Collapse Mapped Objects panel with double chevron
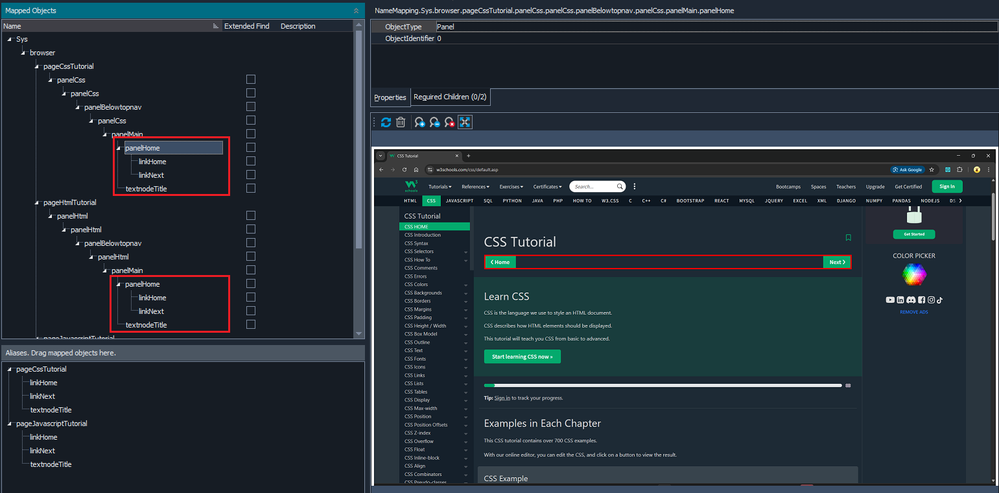The height and width of the screenshot is (493, 999). 356,10
